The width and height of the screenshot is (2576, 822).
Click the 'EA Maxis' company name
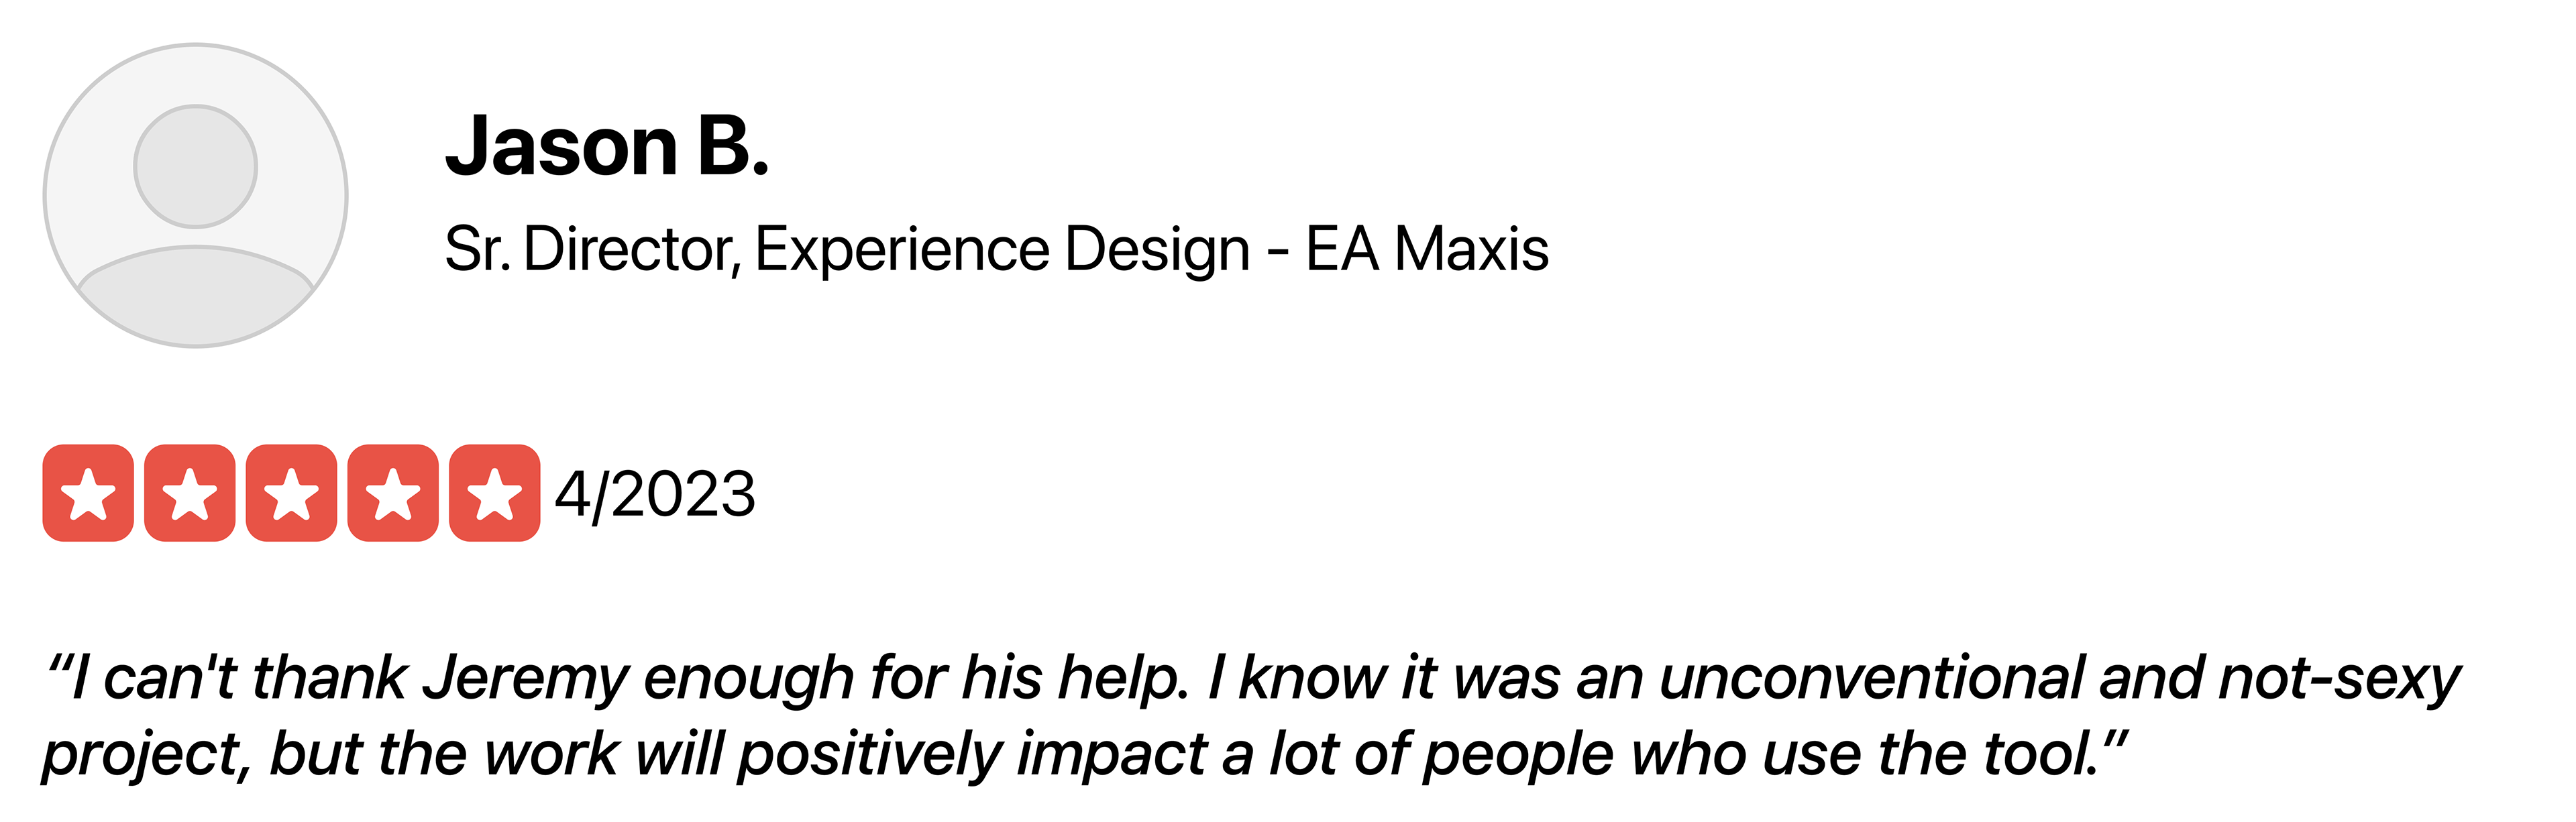1427,249
